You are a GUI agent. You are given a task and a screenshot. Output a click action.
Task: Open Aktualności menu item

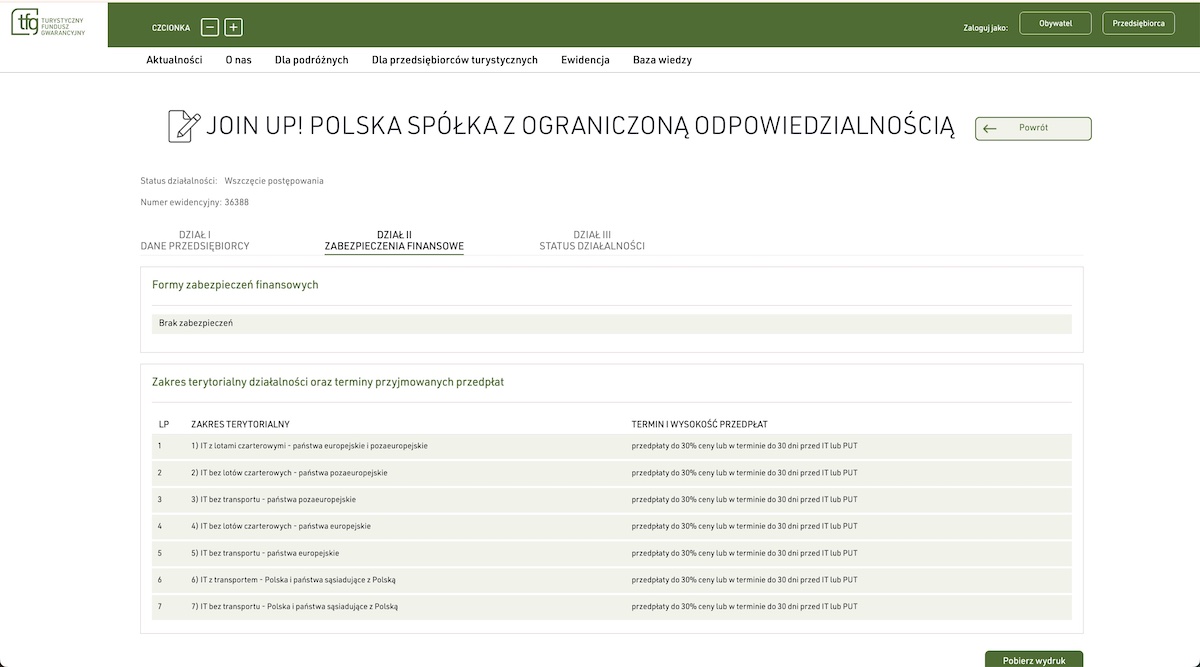(174, 60)
